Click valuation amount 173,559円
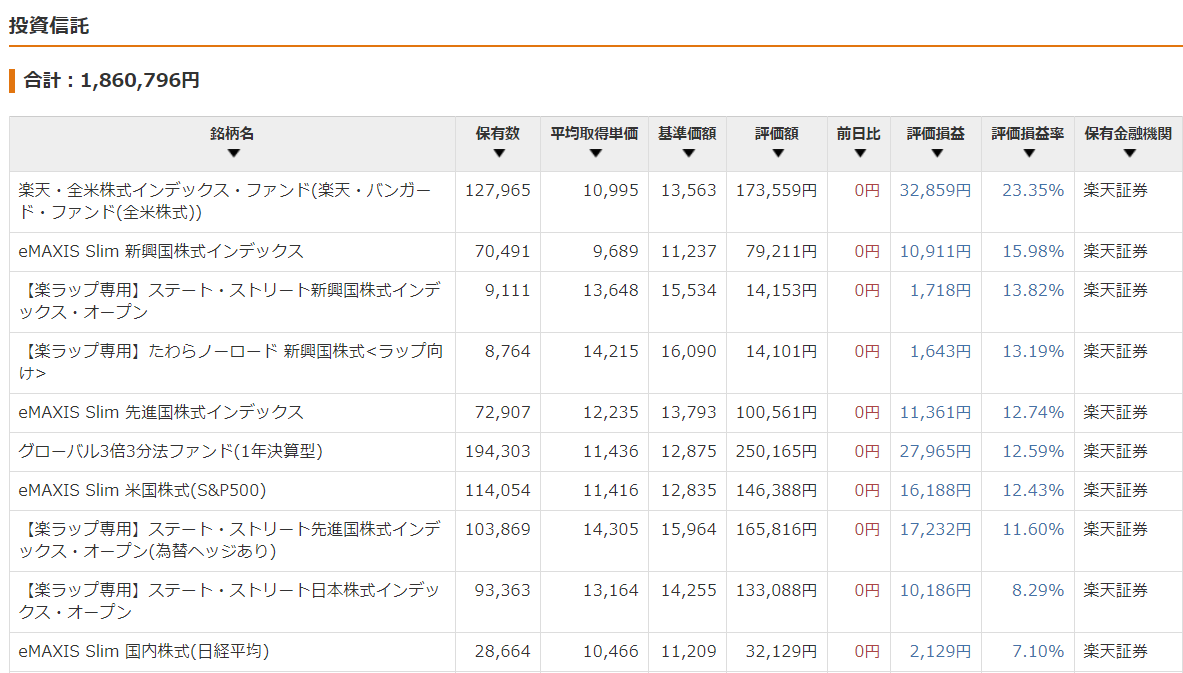The height and width of the screenshot is (673, 1183). coord(776,190)
